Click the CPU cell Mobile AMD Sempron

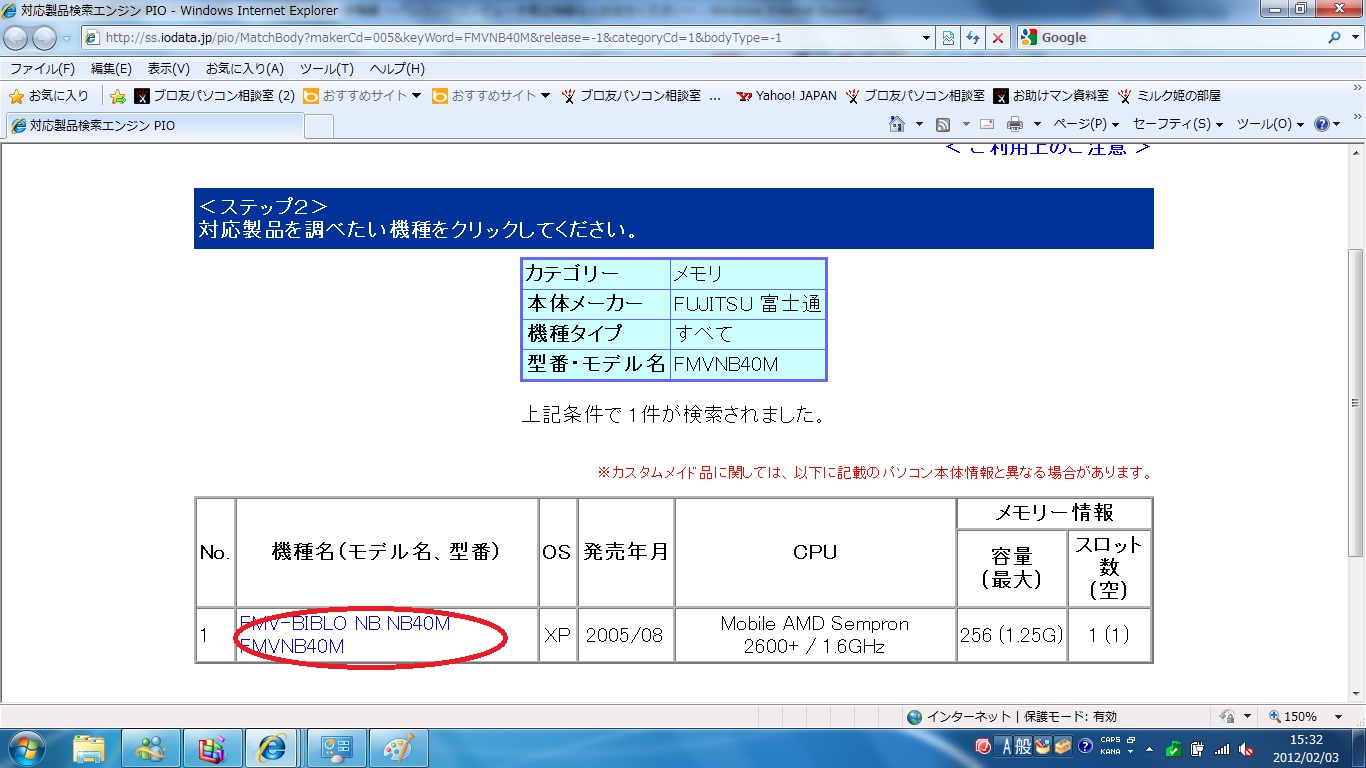(815, 635)
